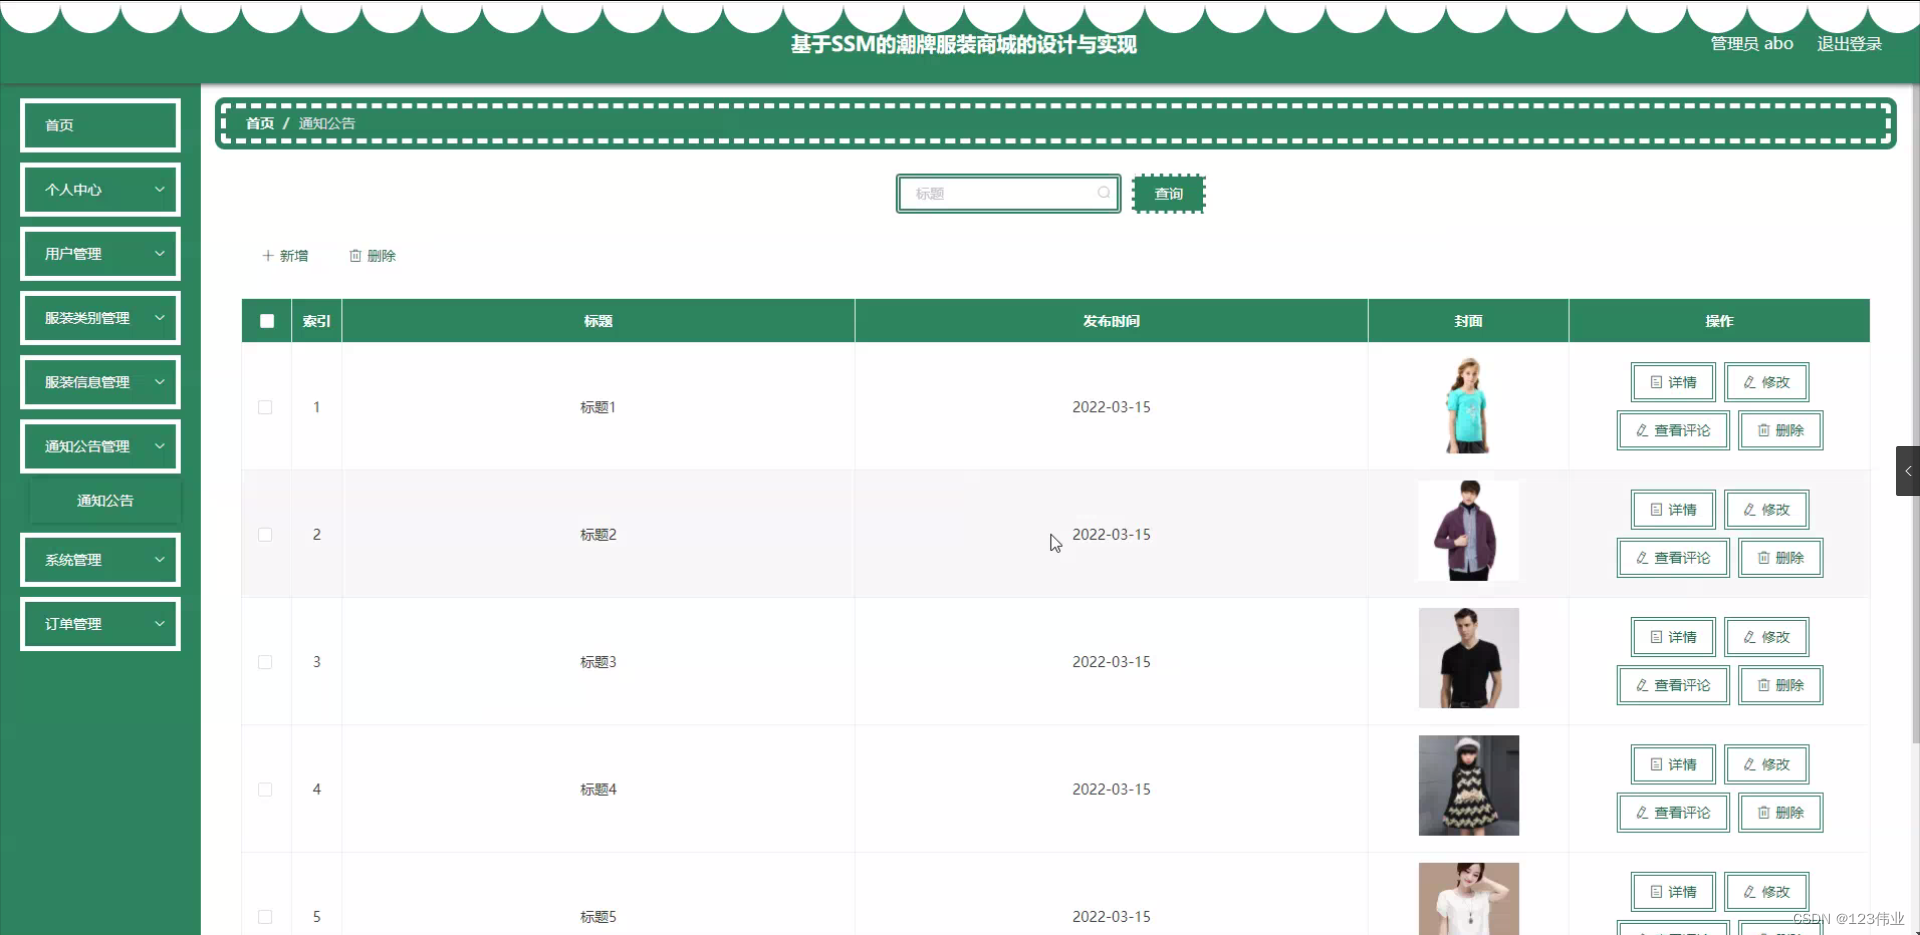Click the sidebar collapse arrow on right edge
Viewport: 1920px width, 935px height.
[x=1907, y=470]
